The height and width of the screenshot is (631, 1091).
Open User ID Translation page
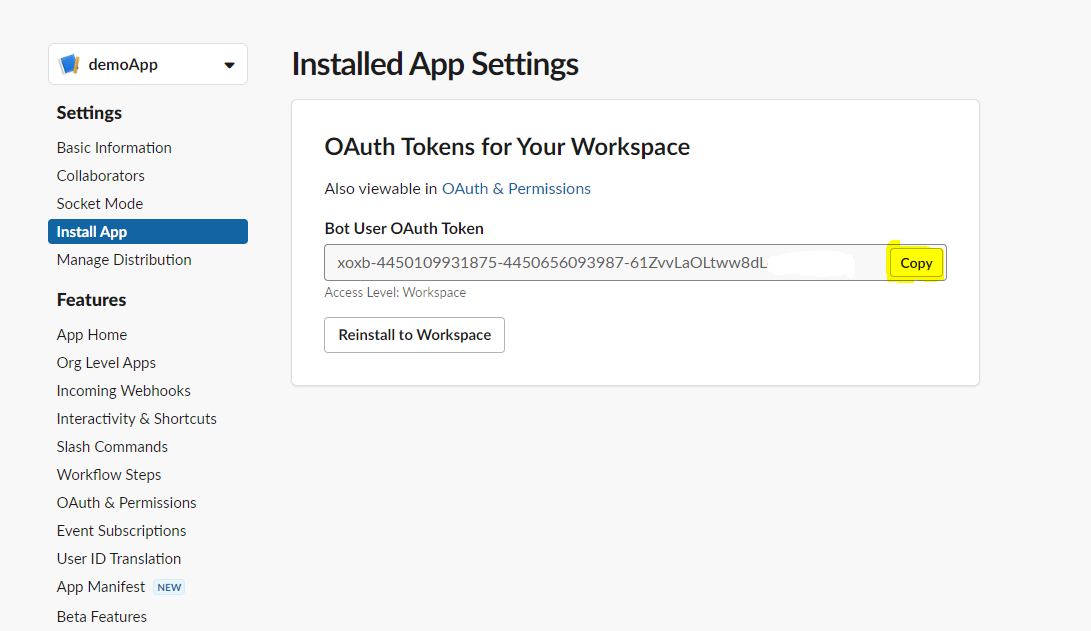click(x=118, y=559)
